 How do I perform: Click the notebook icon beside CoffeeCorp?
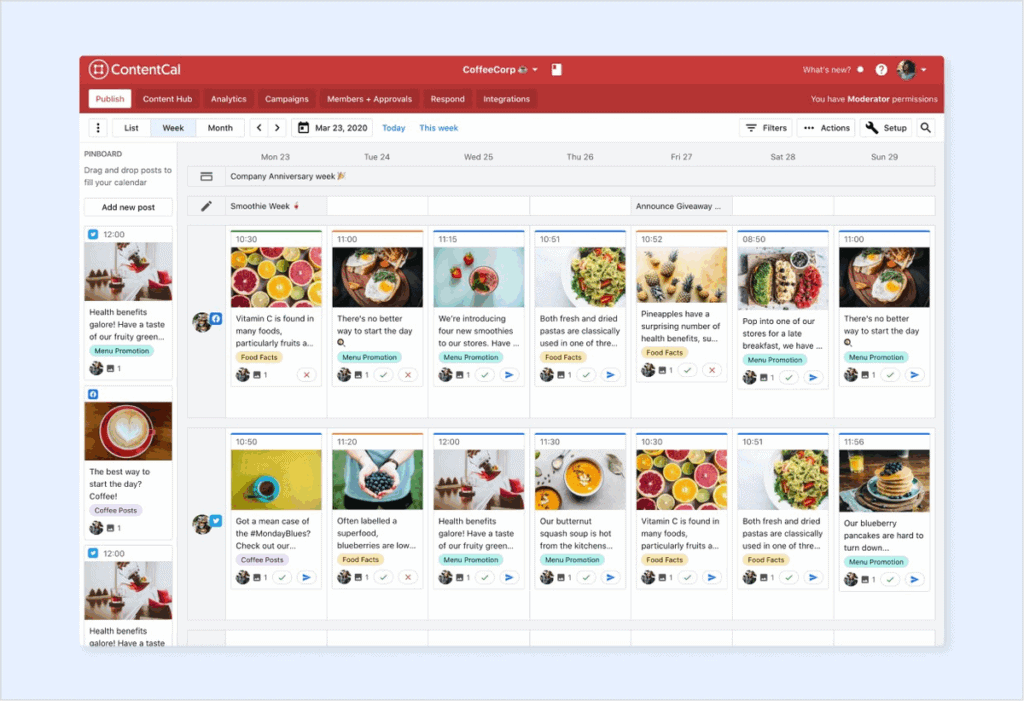556,69
